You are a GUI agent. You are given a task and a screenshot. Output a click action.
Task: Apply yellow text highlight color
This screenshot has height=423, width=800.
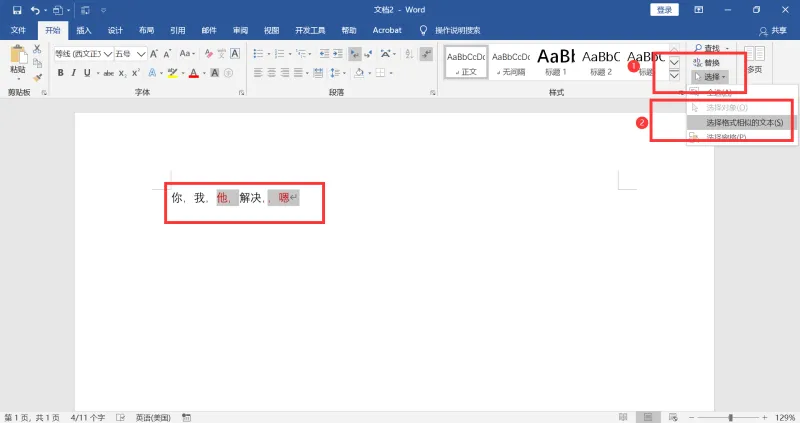(172, 73)
